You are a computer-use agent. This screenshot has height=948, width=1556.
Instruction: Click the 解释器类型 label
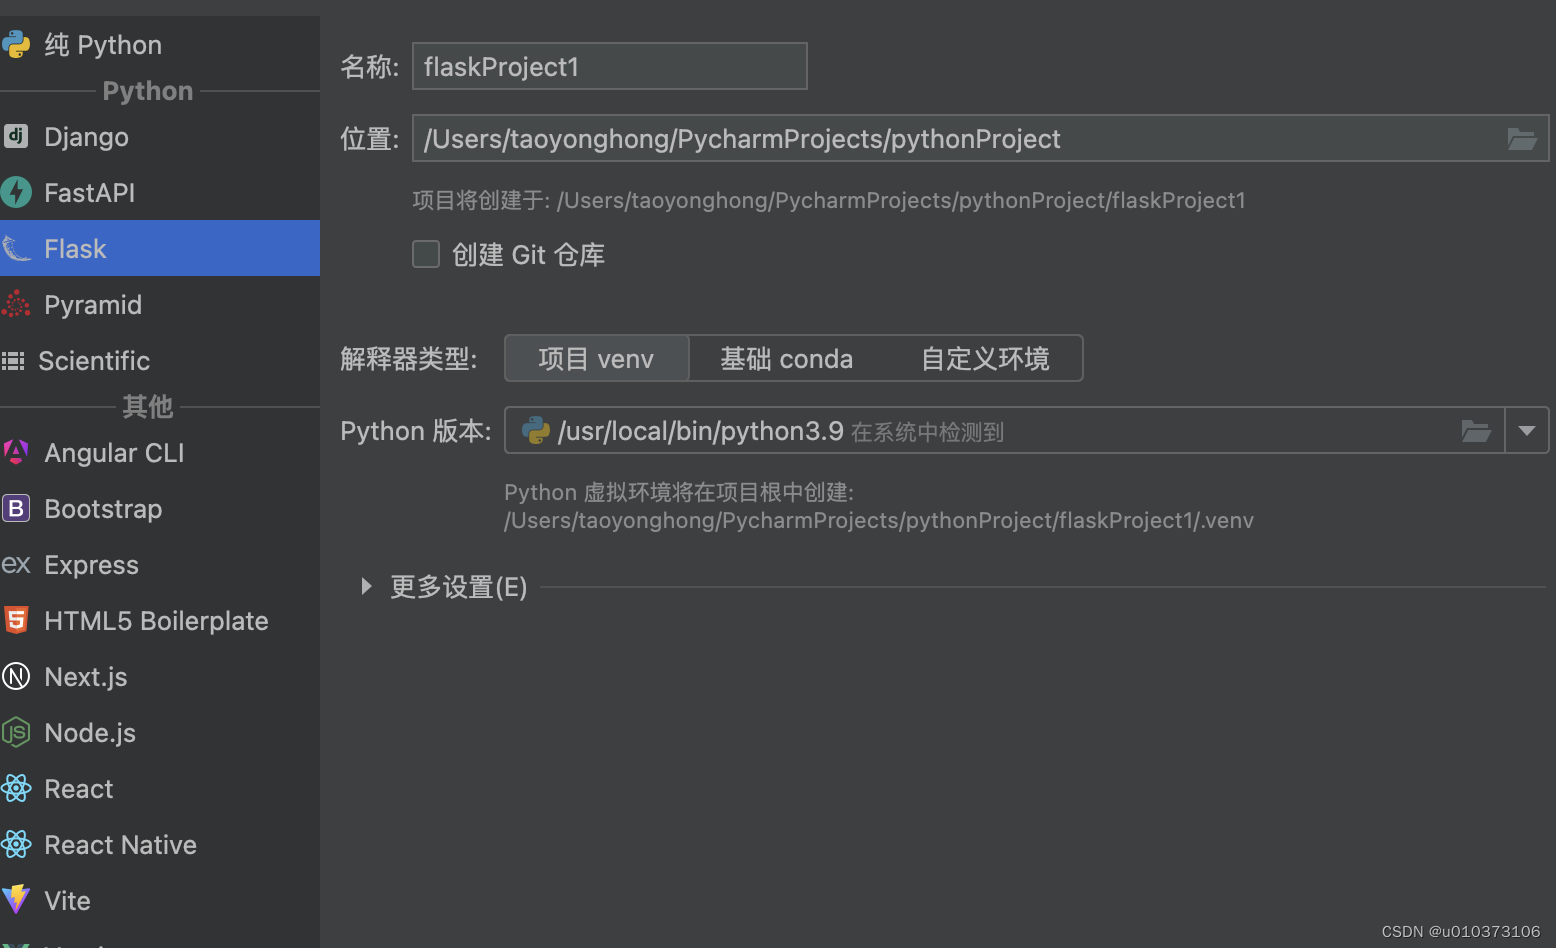point(409,358)
